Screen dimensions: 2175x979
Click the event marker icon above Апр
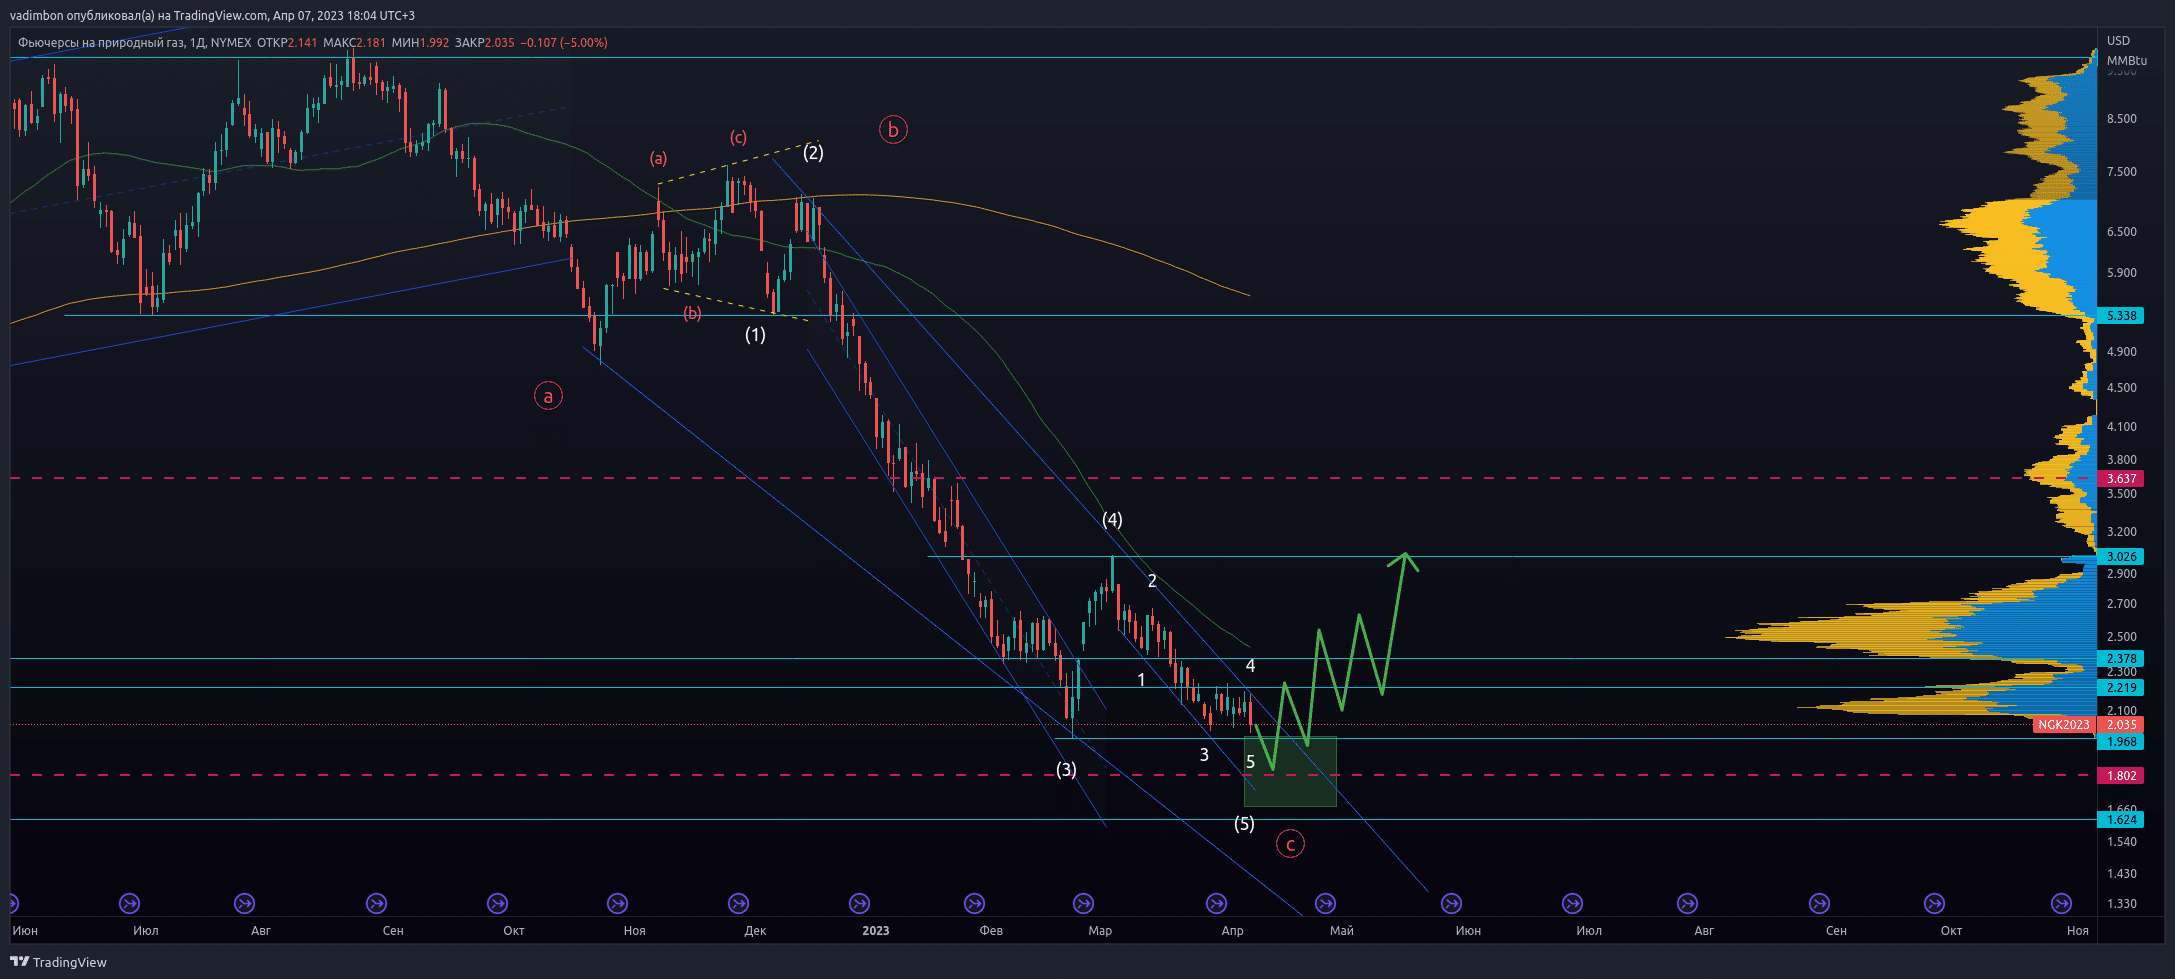[x=1216, y=904]
